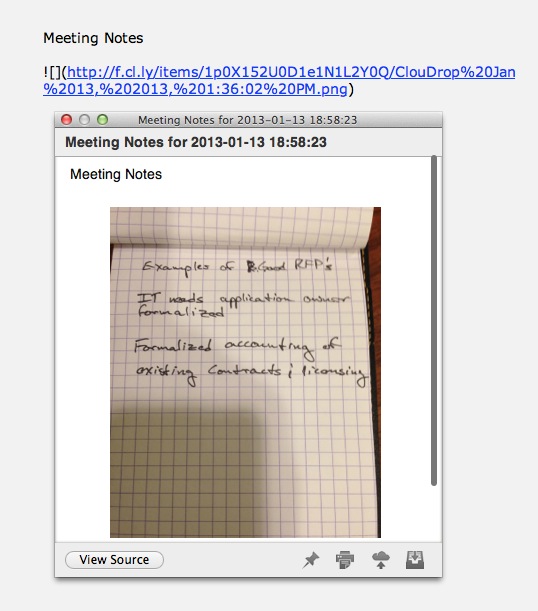Click the window title bar text
This screenshot has width=538, height=611.
point(247,120)
